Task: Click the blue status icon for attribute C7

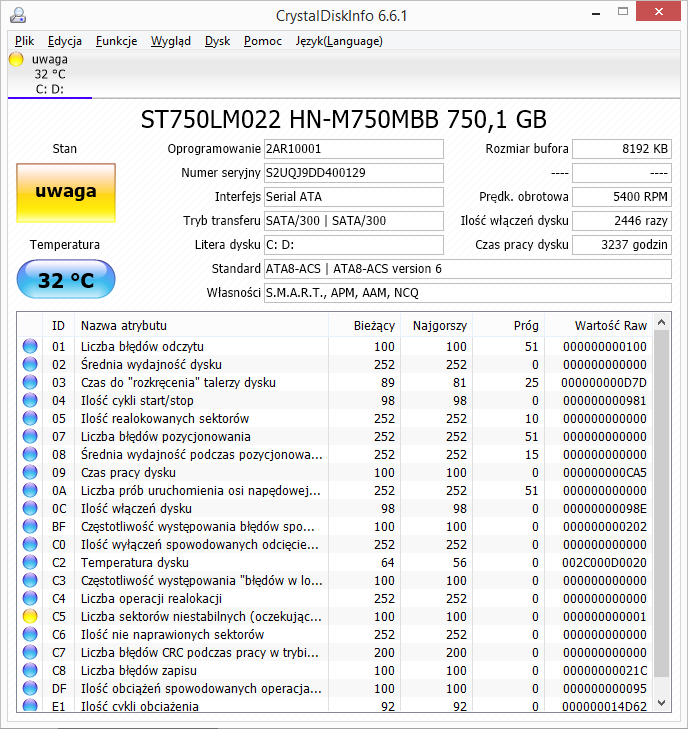Action: (x=30, y=652)
